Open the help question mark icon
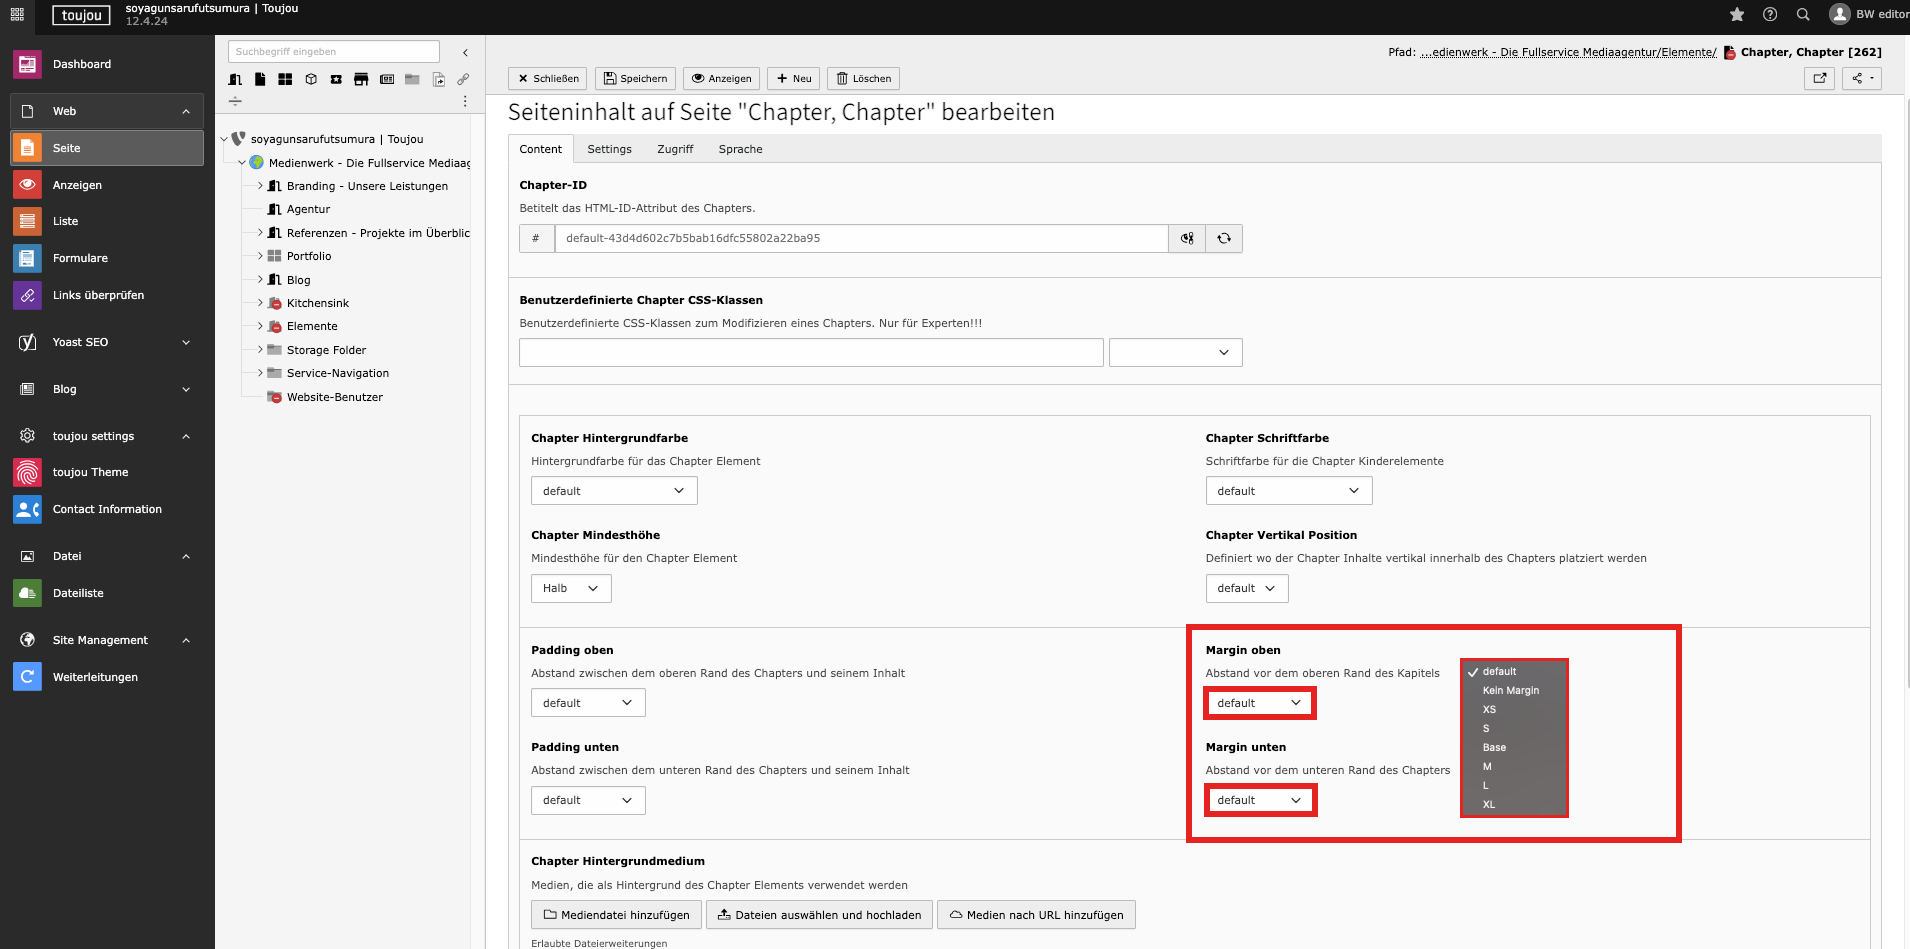 pyautogui.click(x=1770, y=14)
